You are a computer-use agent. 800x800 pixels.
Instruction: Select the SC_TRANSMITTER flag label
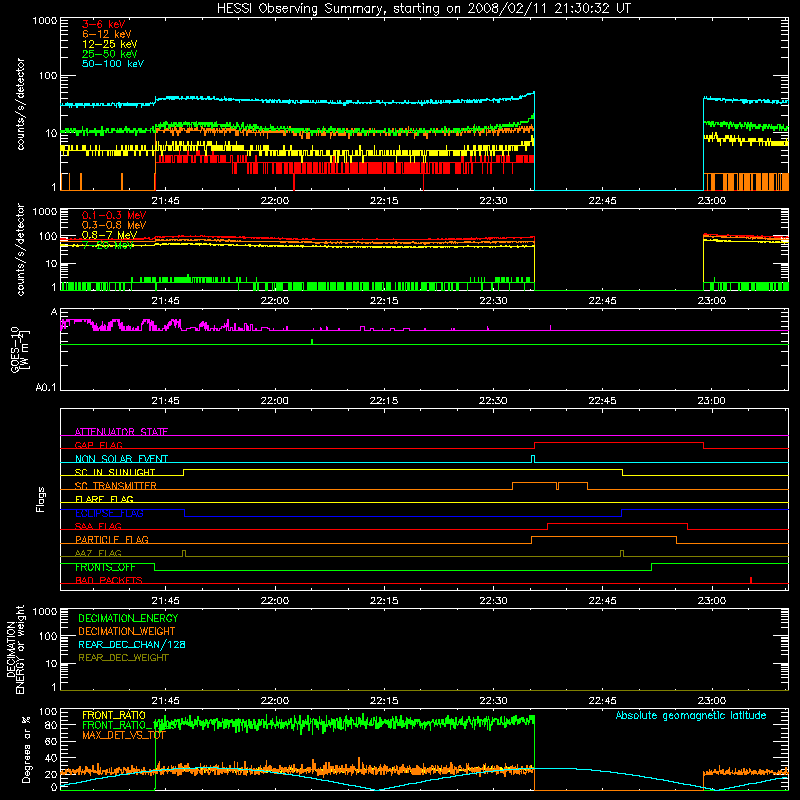pyautogui.click(x=116, y=486)
